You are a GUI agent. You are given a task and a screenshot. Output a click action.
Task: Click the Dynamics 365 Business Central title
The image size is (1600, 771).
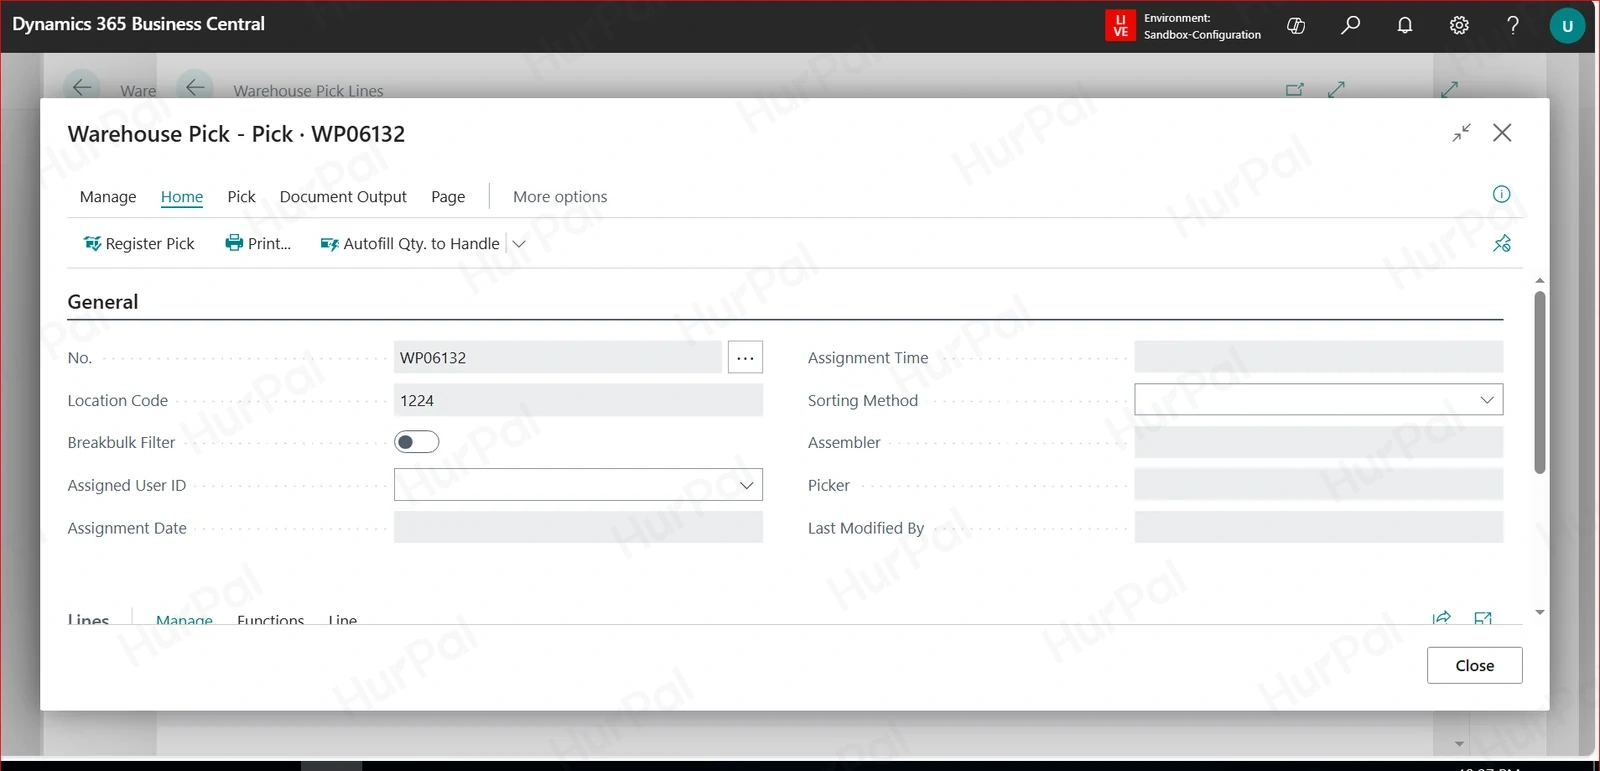pyautogui.click(x=138, y=24)
